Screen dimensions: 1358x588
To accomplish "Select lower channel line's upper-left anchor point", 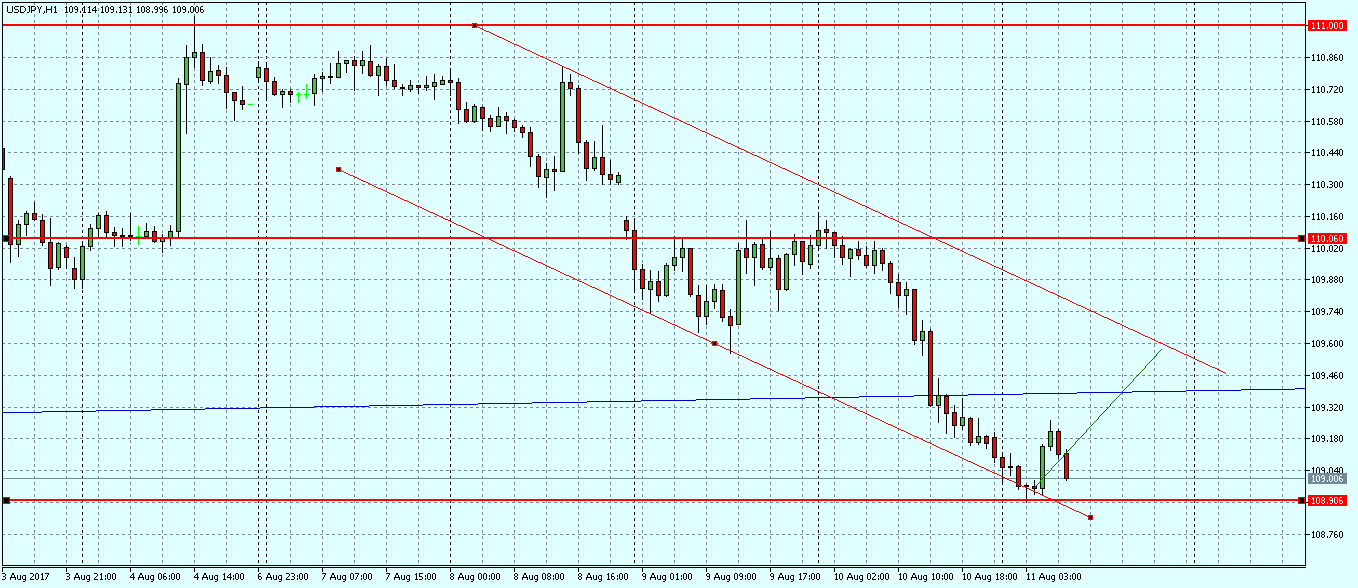I will 339,170.
